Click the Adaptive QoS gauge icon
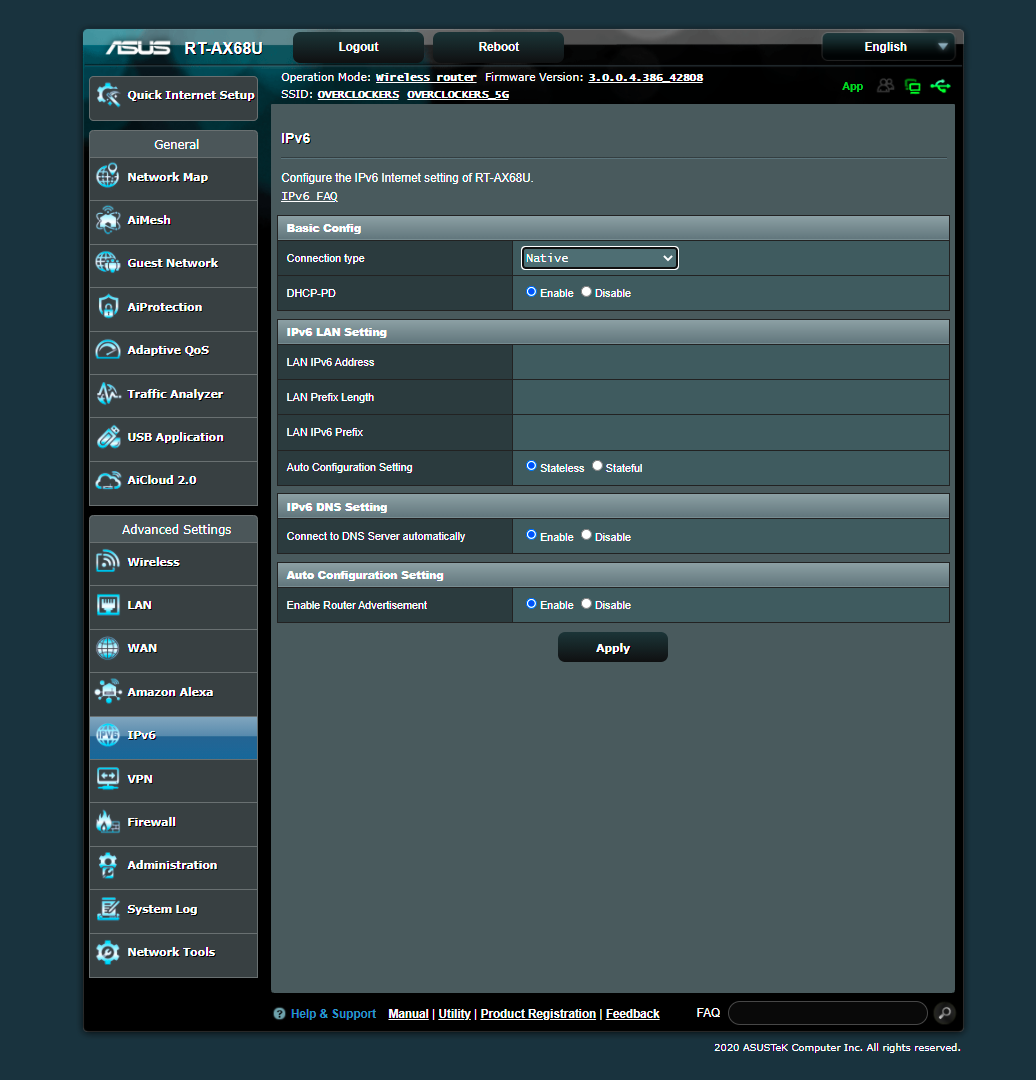The image size is (1036, 1080). pos(107,350)
